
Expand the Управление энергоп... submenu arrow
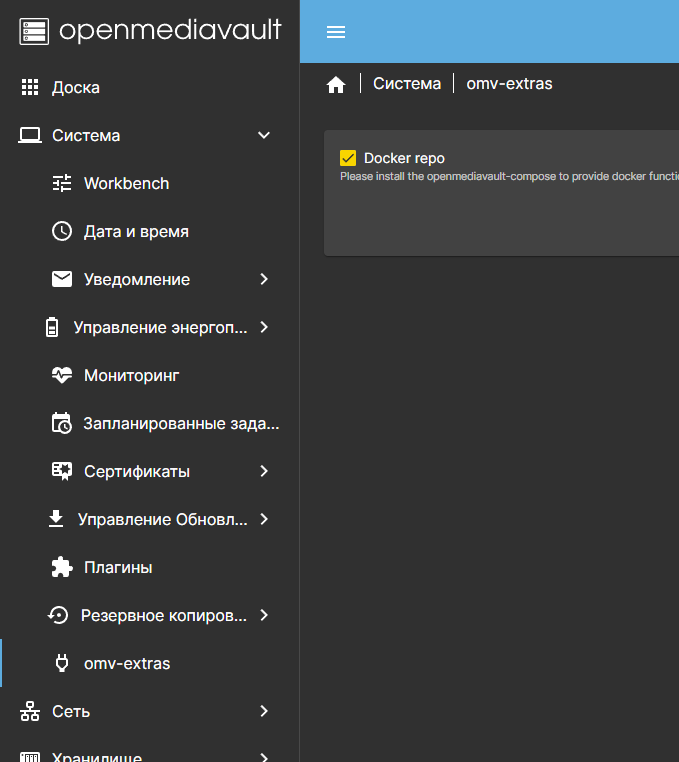point(264,327)
